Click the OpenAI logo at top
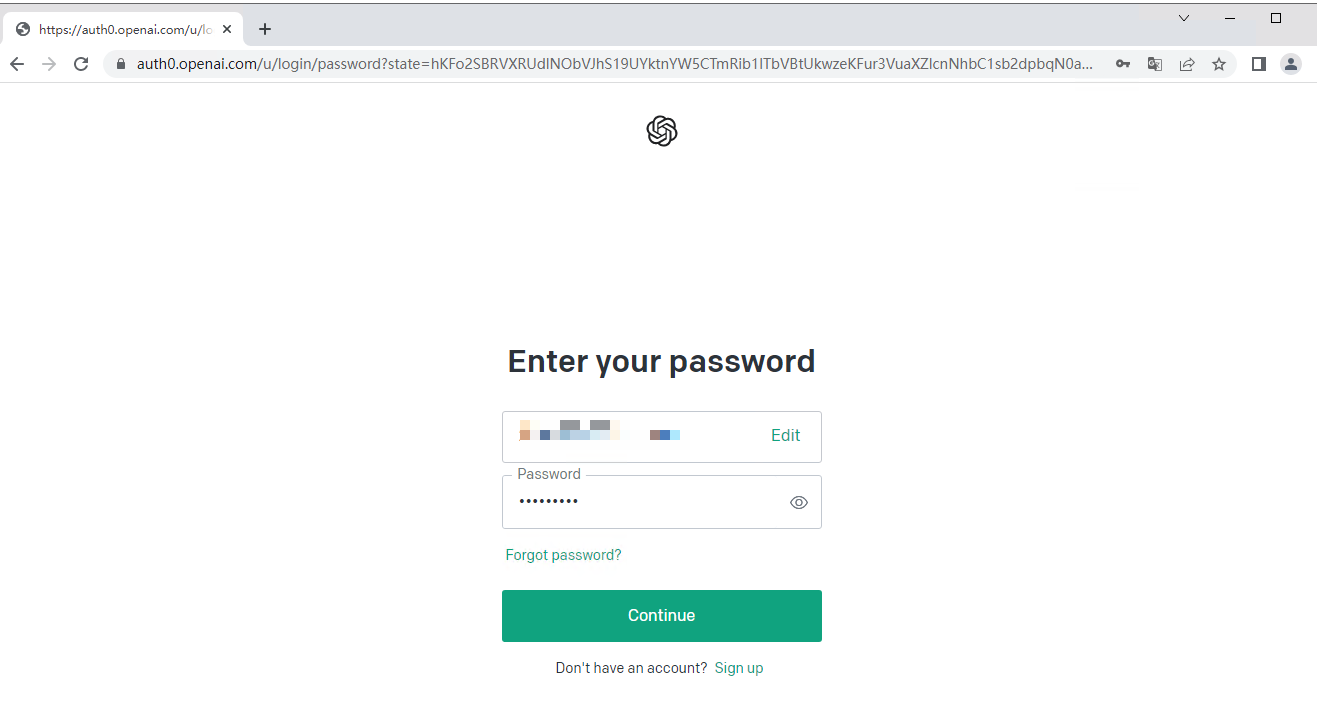 tap(662, 131)
